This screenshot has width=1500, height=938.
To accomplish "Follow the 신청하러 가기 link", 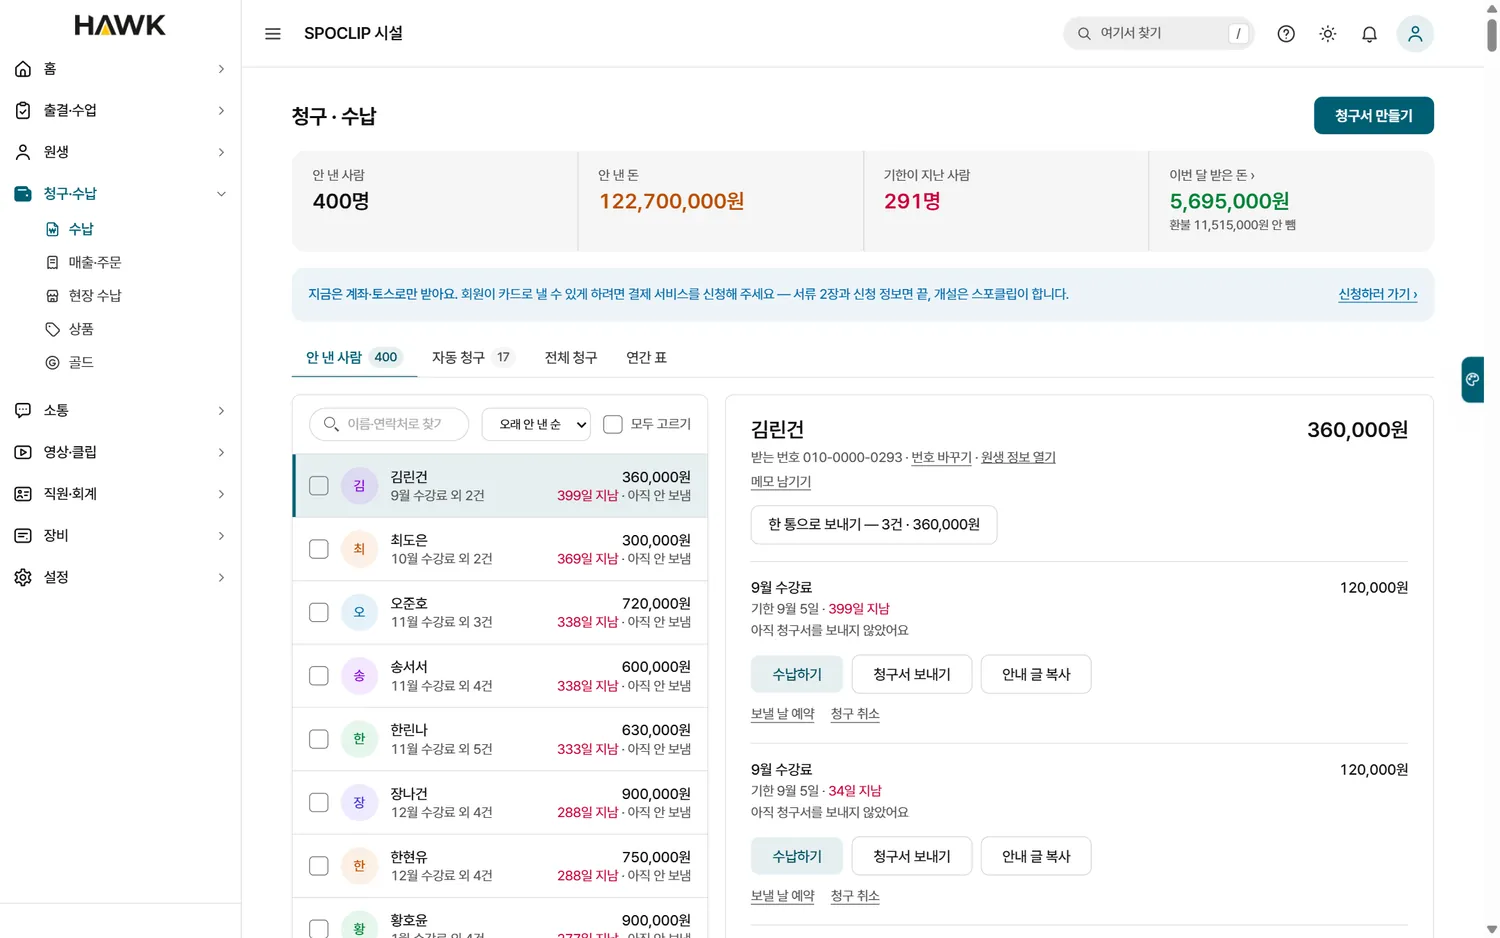I will [x=1378, y=295].
